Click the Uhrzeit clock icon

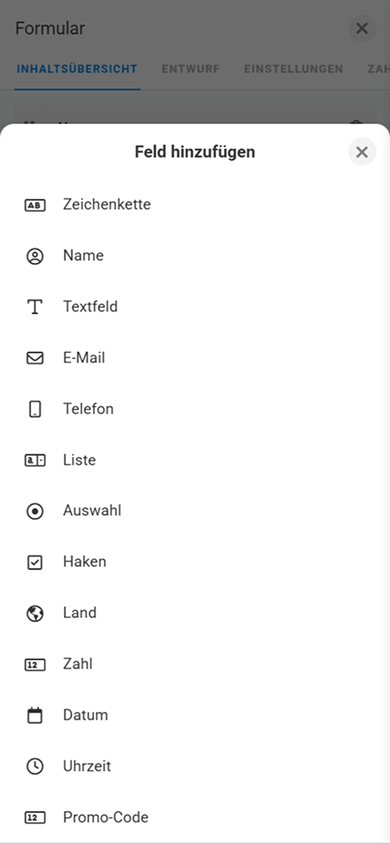(35, 766)
